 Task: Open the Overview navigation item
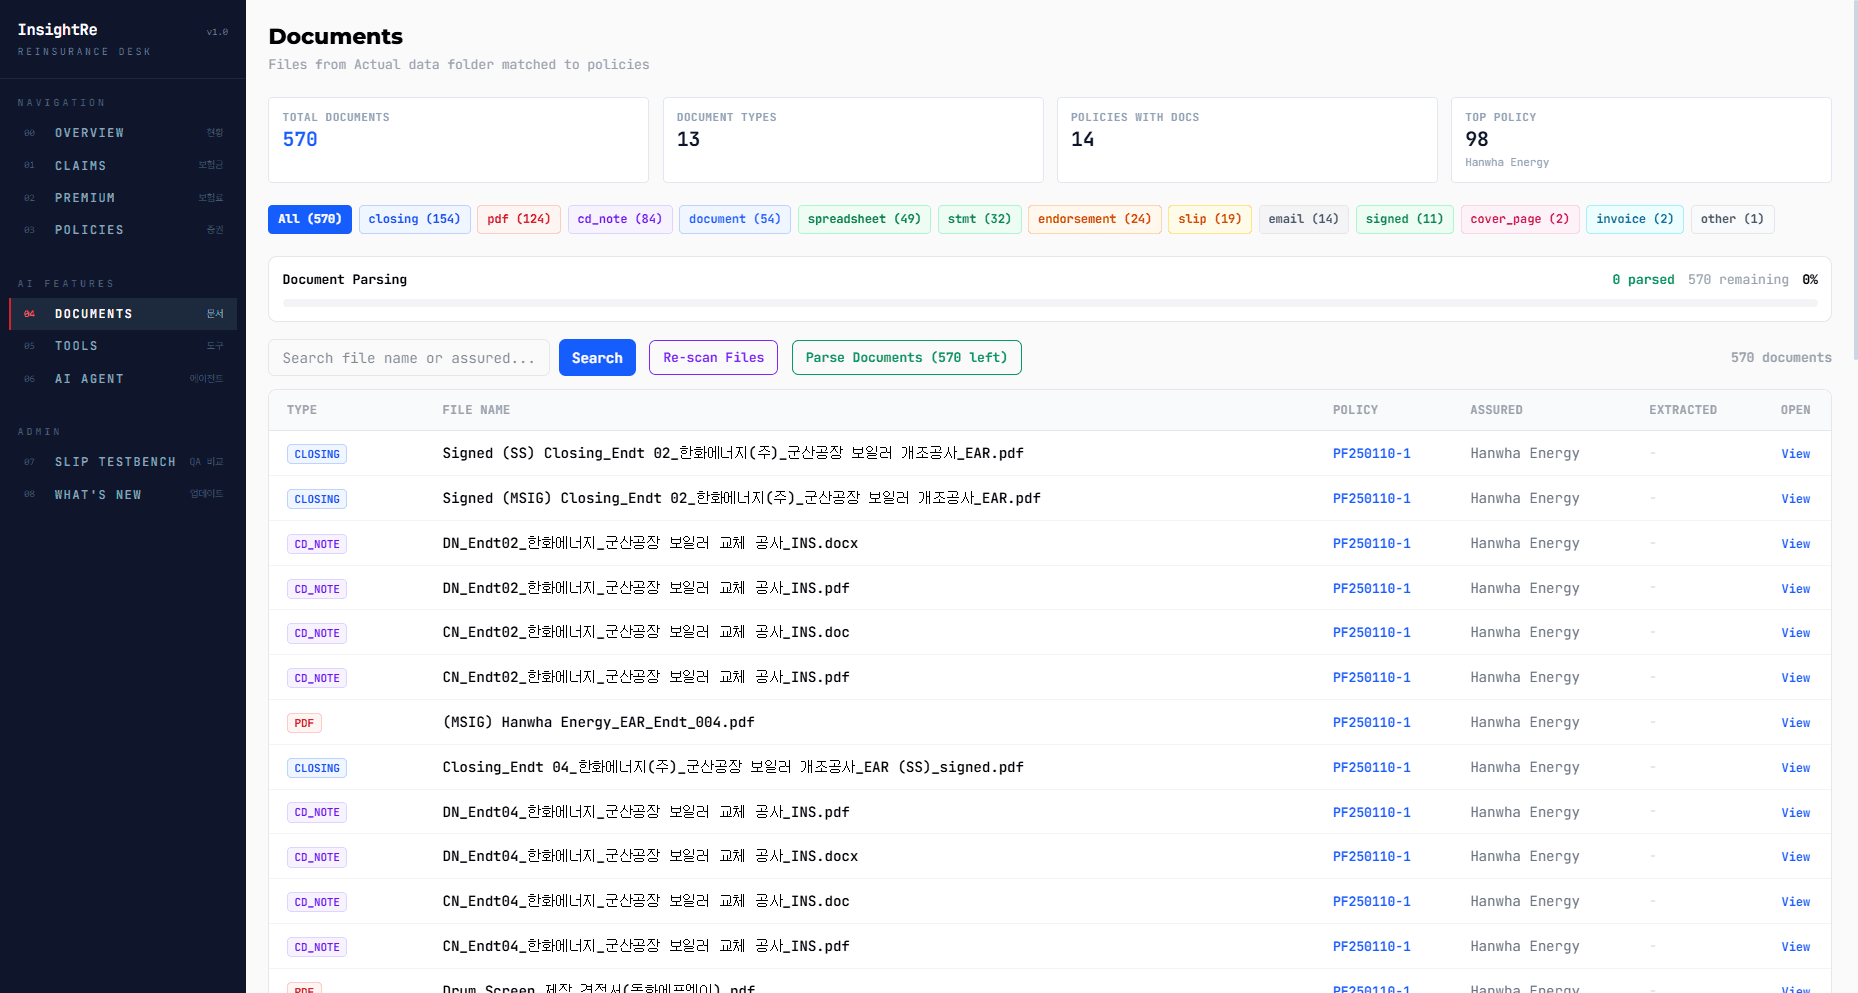coord(123,133)
